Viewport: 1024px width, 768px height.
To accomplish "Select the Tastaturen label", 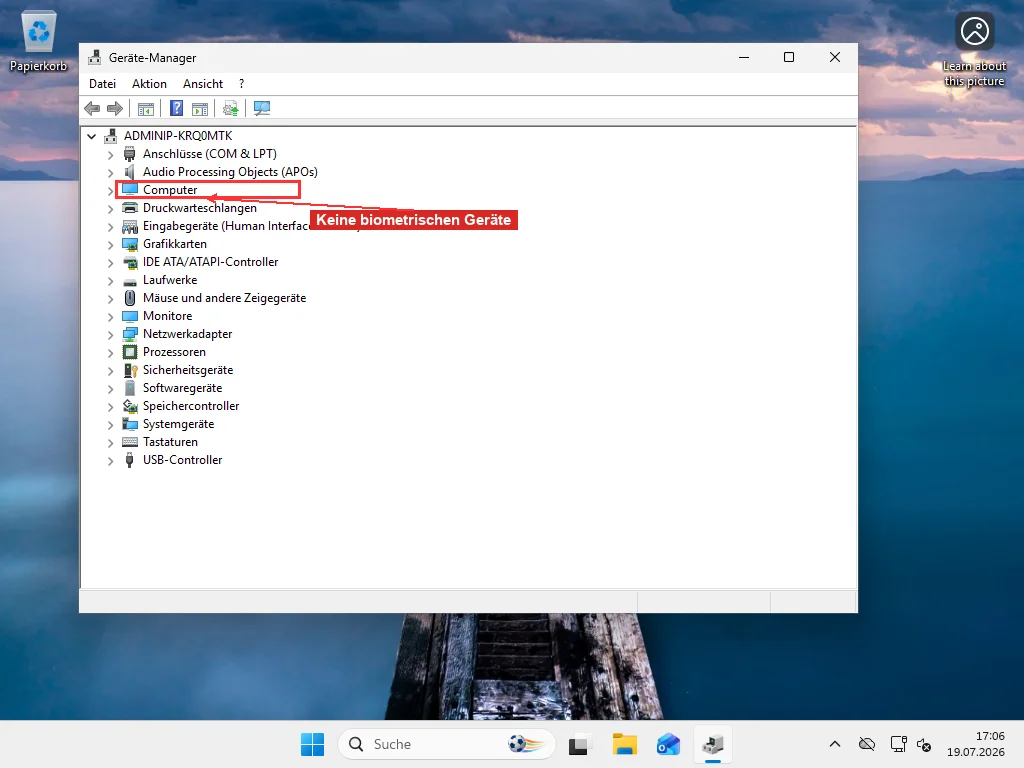I will [170, 442].
